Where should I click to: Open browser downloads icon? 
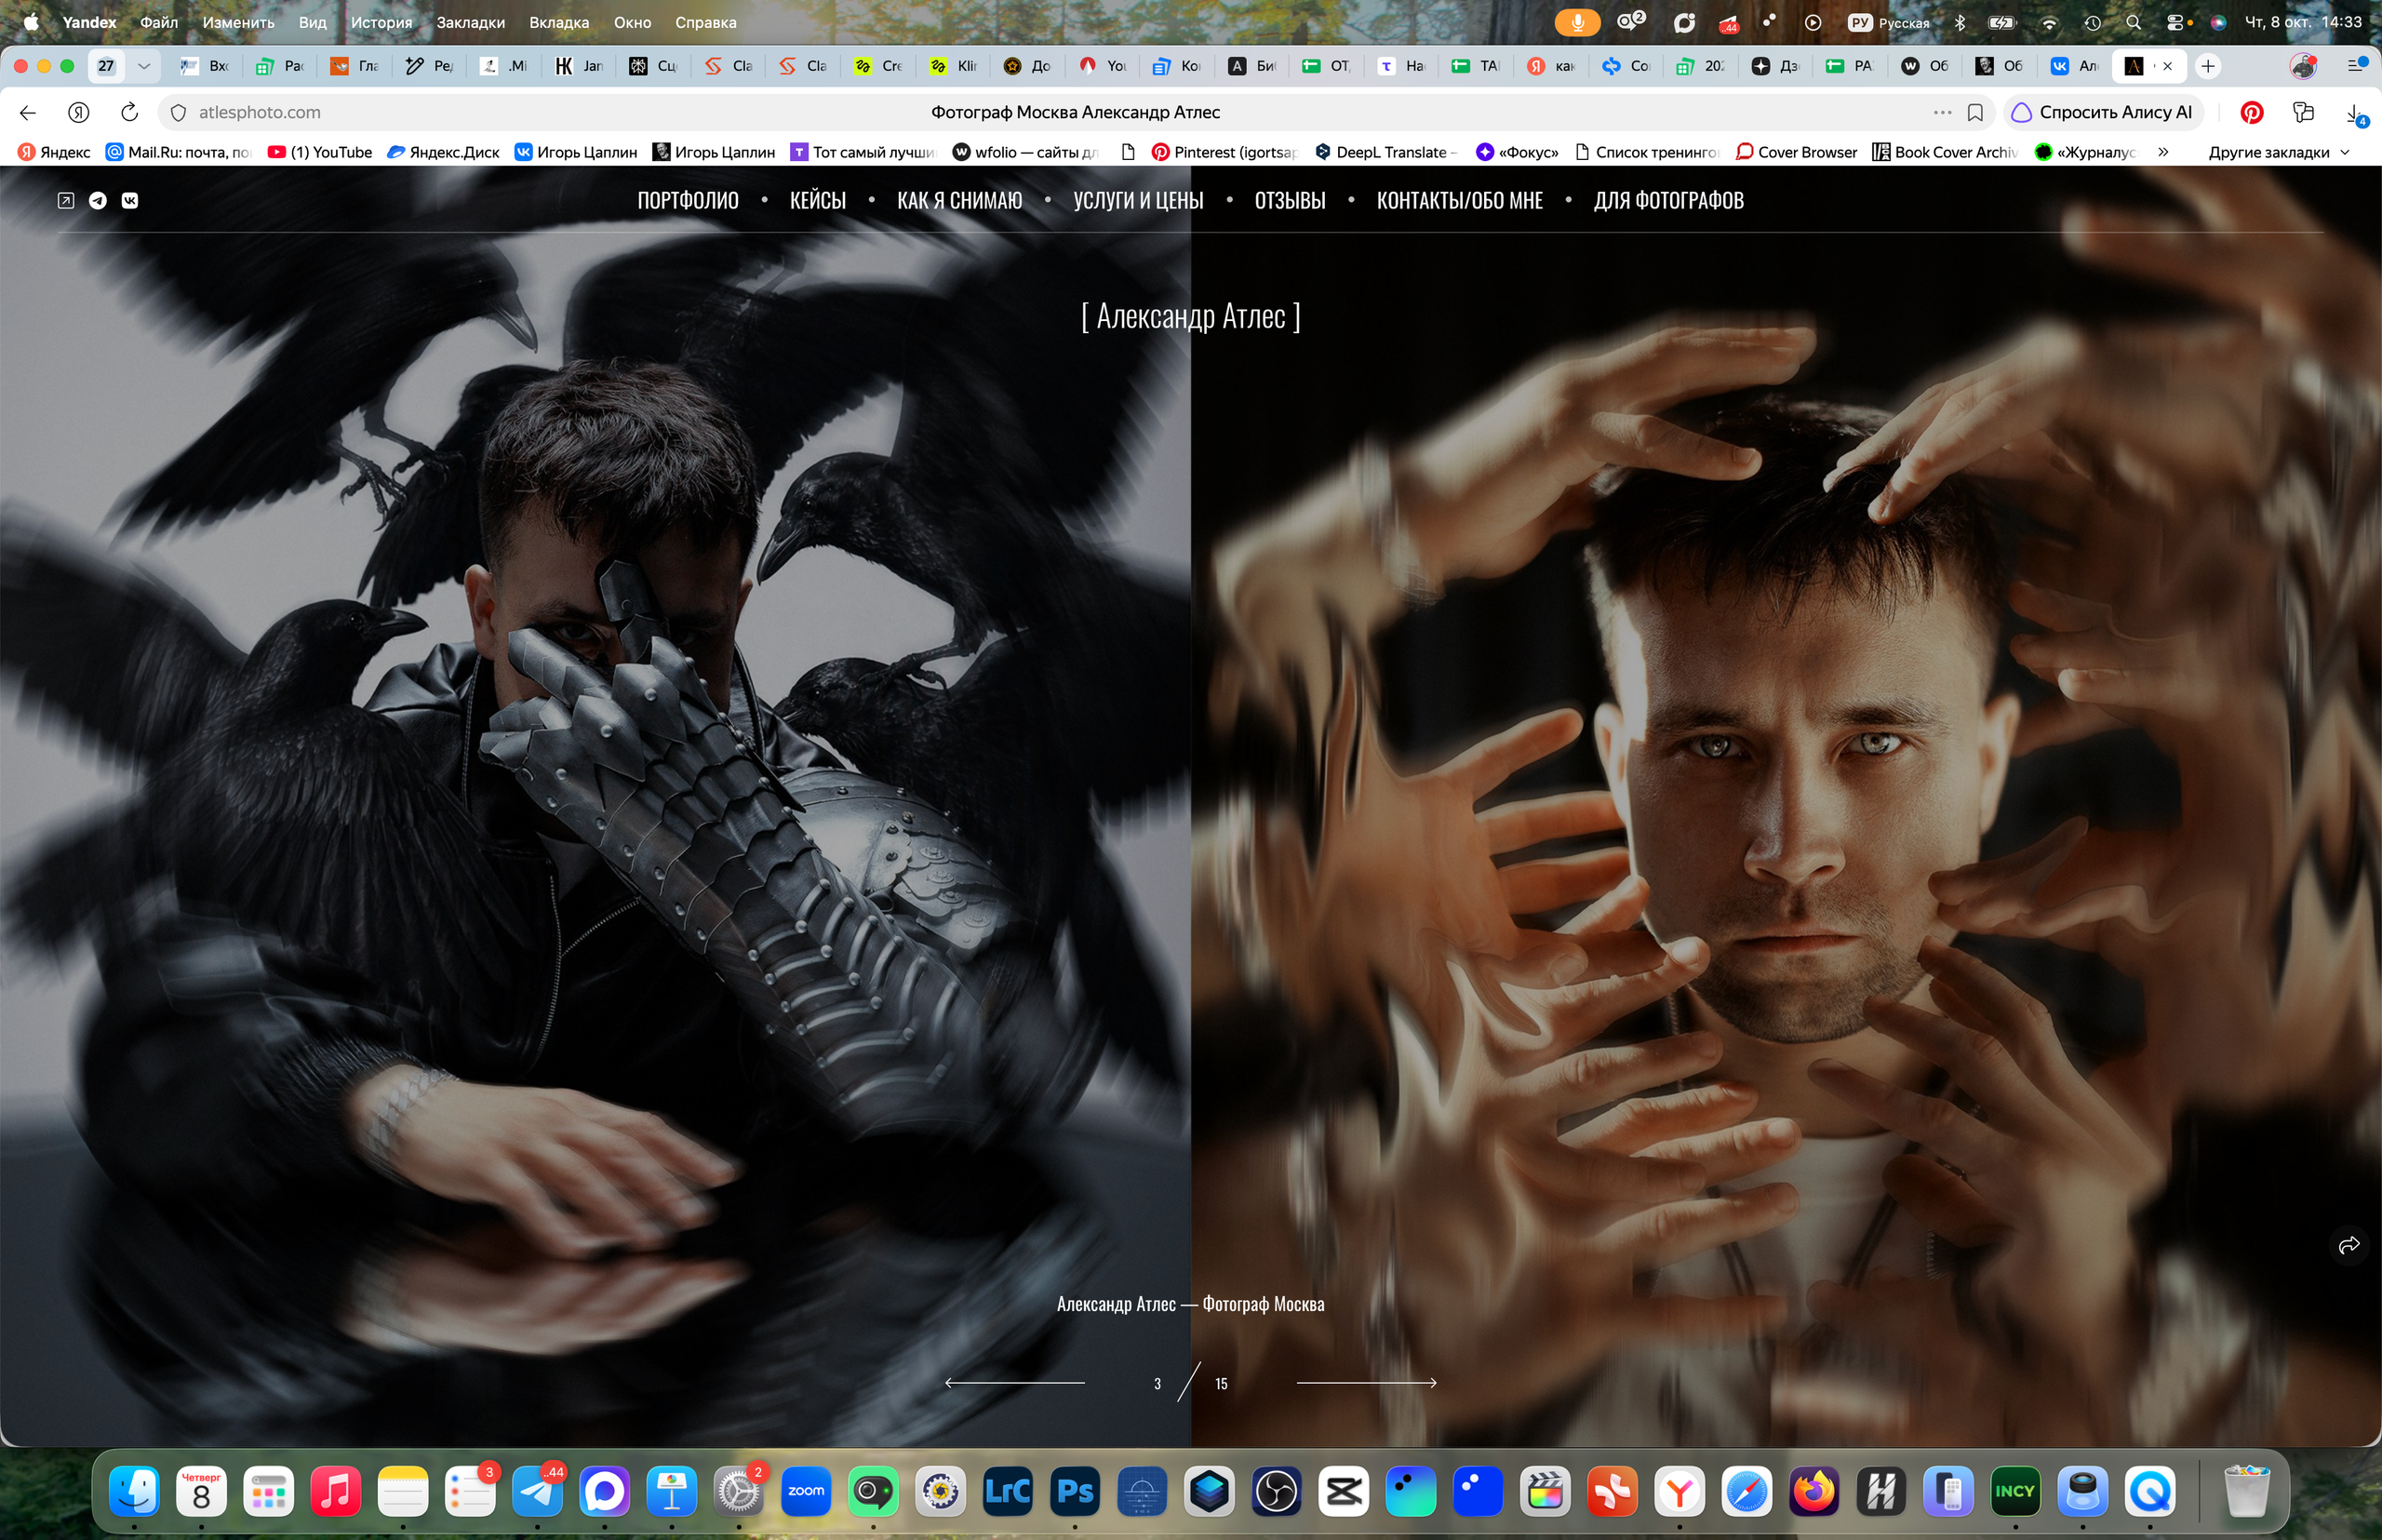click(x=2355, y=114)
